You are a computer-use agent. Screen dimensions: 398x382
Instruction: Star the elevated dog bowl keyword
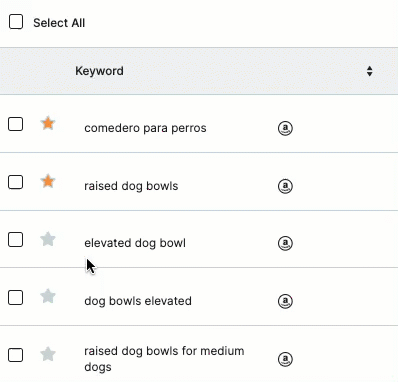(x=48, y=239)
